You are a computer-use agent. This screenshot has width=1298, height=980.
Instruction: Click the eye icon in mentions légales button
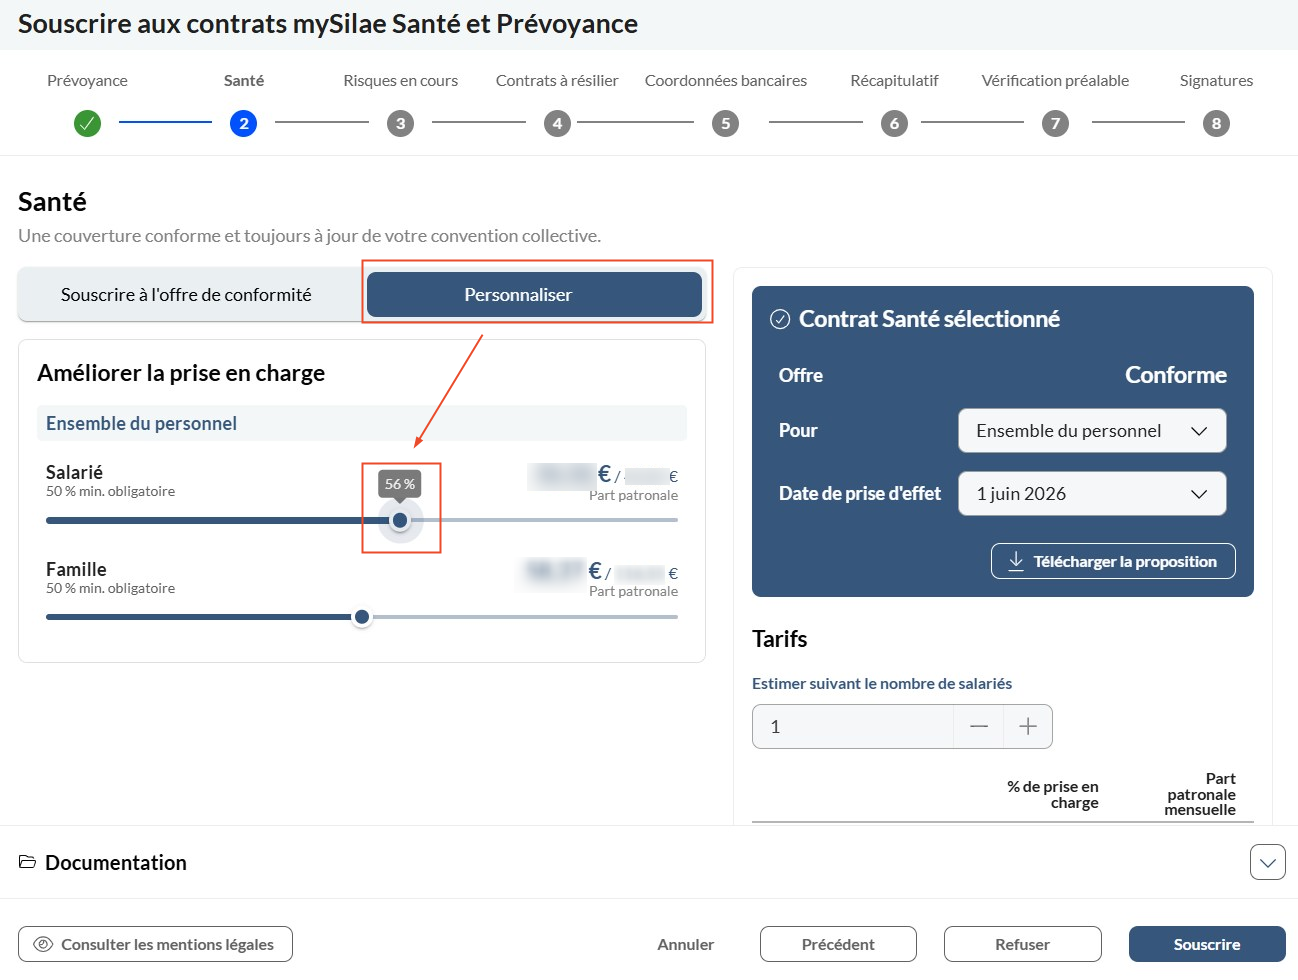43,944
